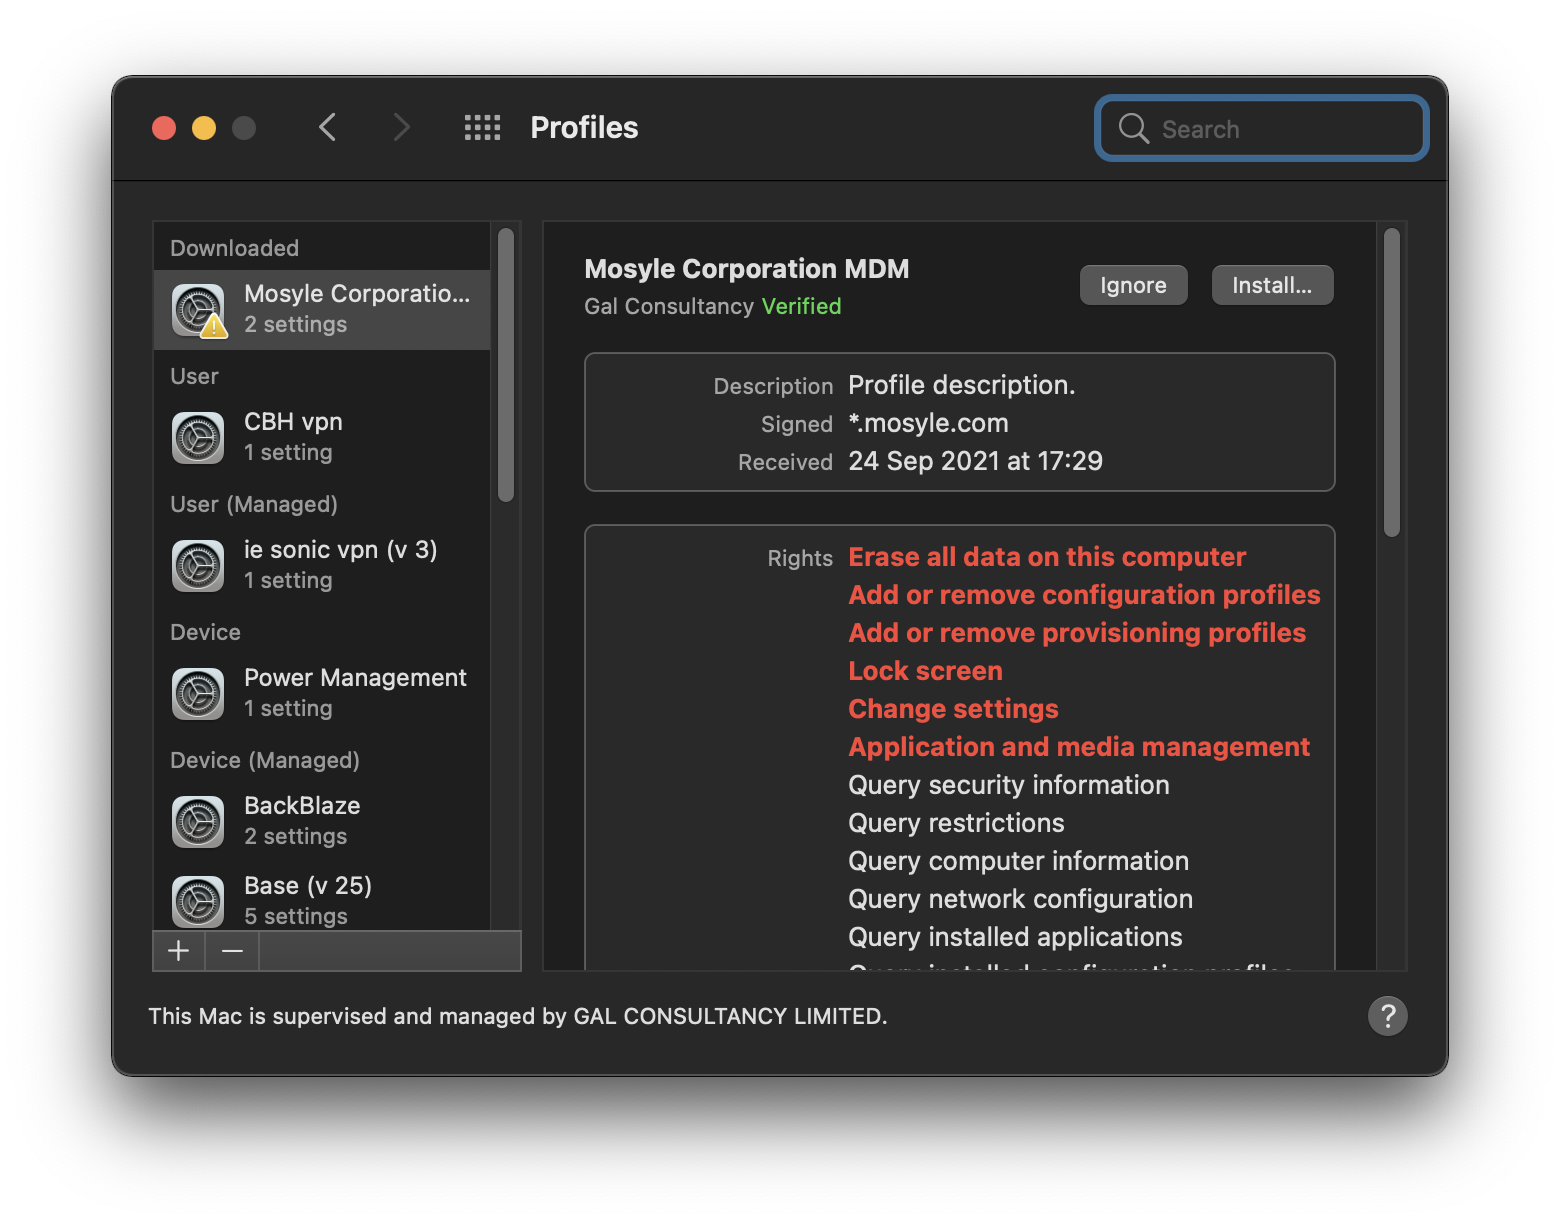Screen dimensions: 1560x1224
Task: Select Mosyle Corporatio... in Downloaded list
Action: tap(322, 310)
